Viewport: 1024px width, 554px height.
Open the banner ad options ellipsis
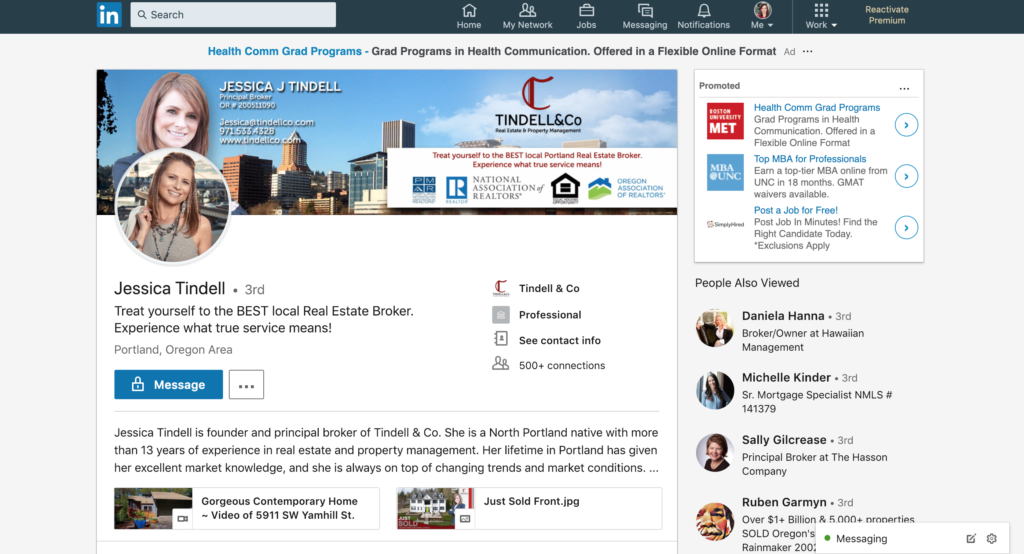tap(808, 52)
